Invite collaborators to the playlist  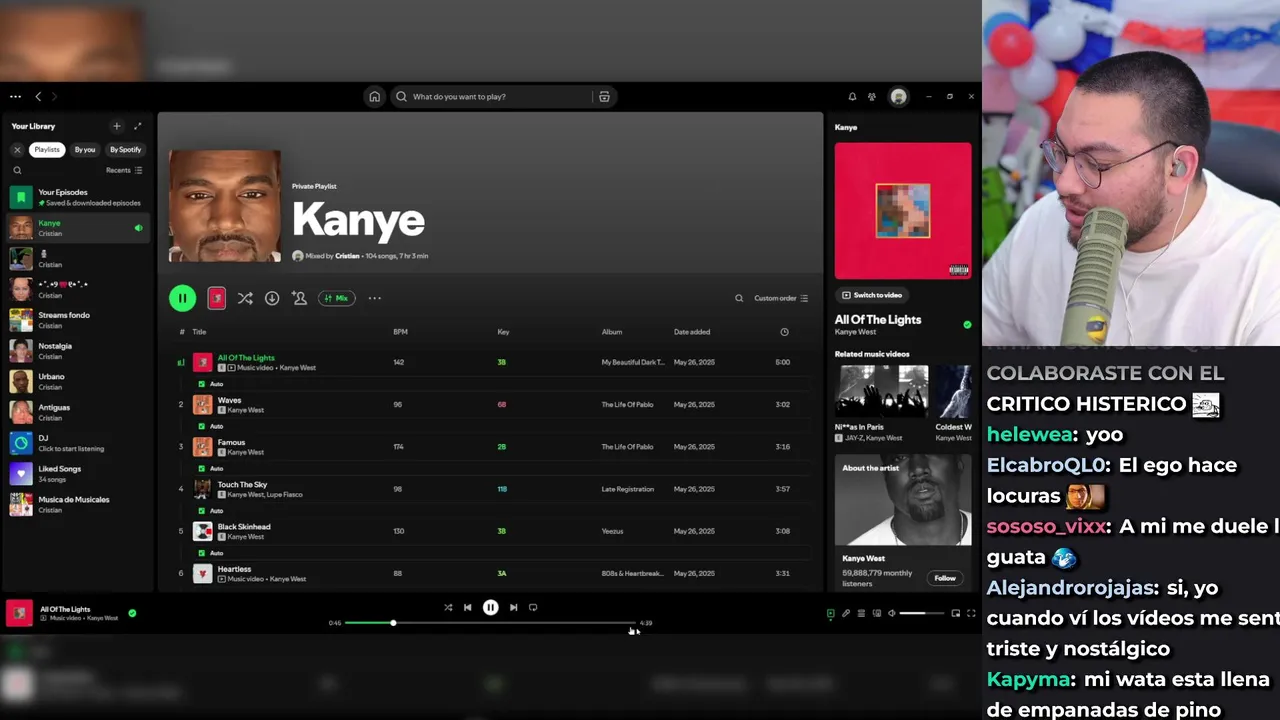coord(299,298)
